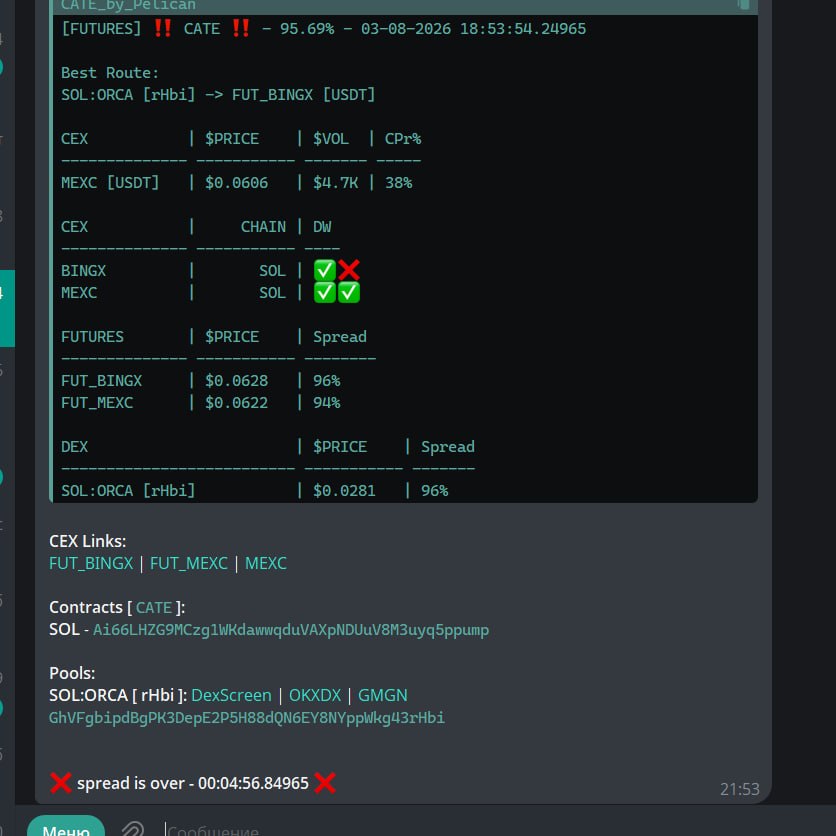Click the $VOL column header
The height and width of the screenshot is (836, 836).
pyautogui.click(x=331, y=139)
